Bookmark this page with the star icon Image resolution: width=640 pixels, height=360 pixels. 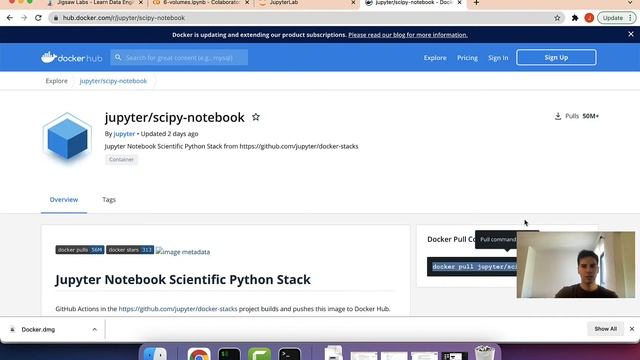557,18
